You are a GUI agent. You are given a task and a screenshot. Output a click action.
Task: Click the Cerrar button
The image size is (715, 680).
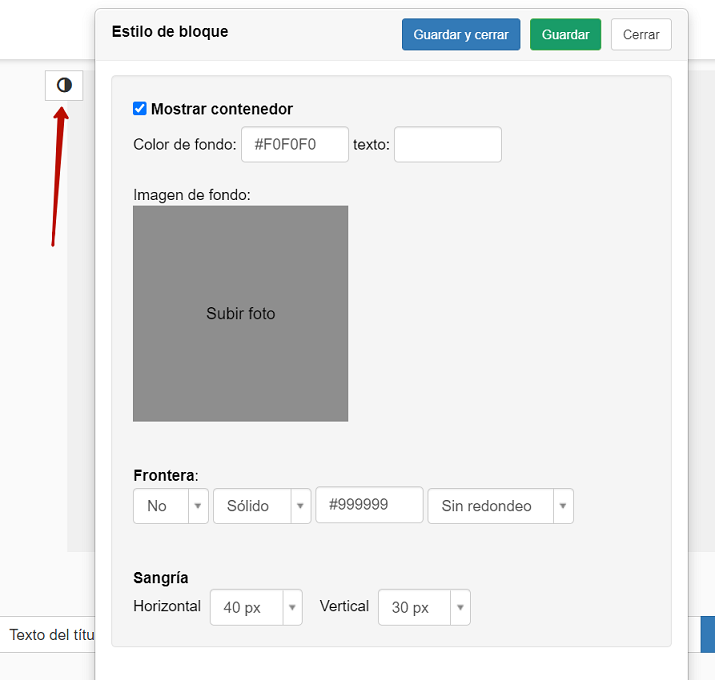click(x=641, y=34)
